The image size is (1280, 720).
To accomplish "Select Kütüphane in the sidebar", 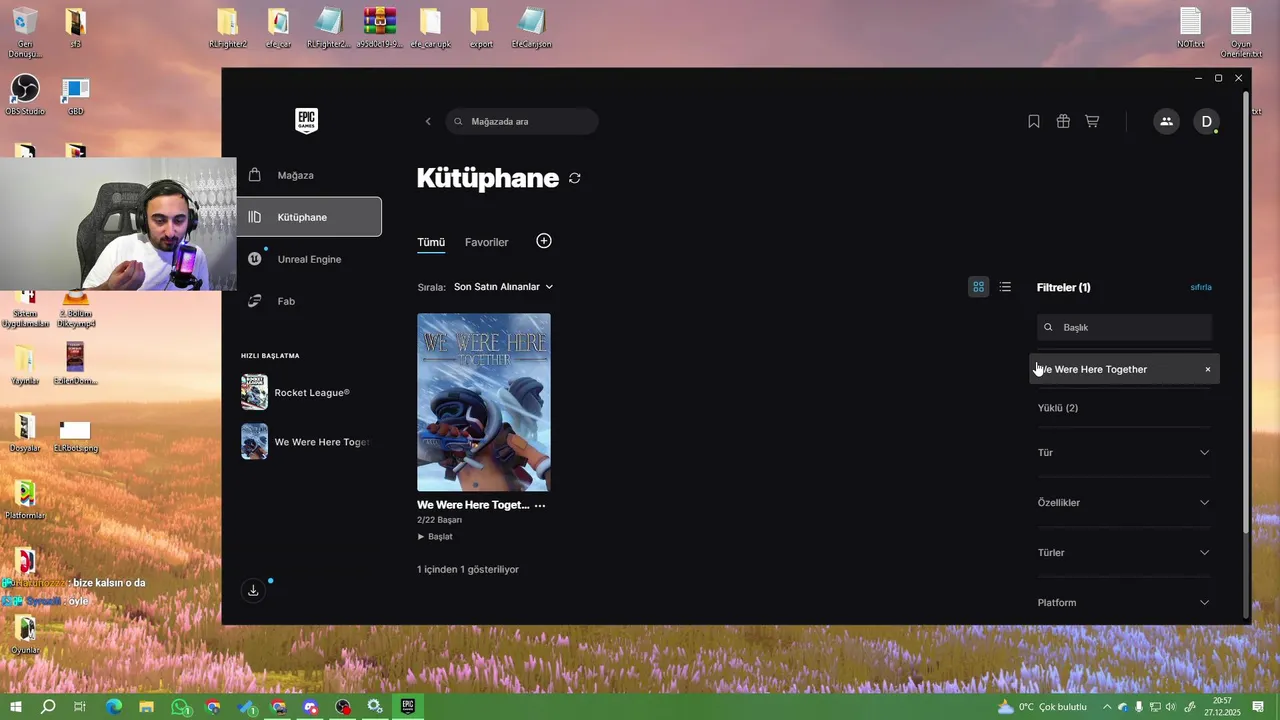I will (309, 217).
